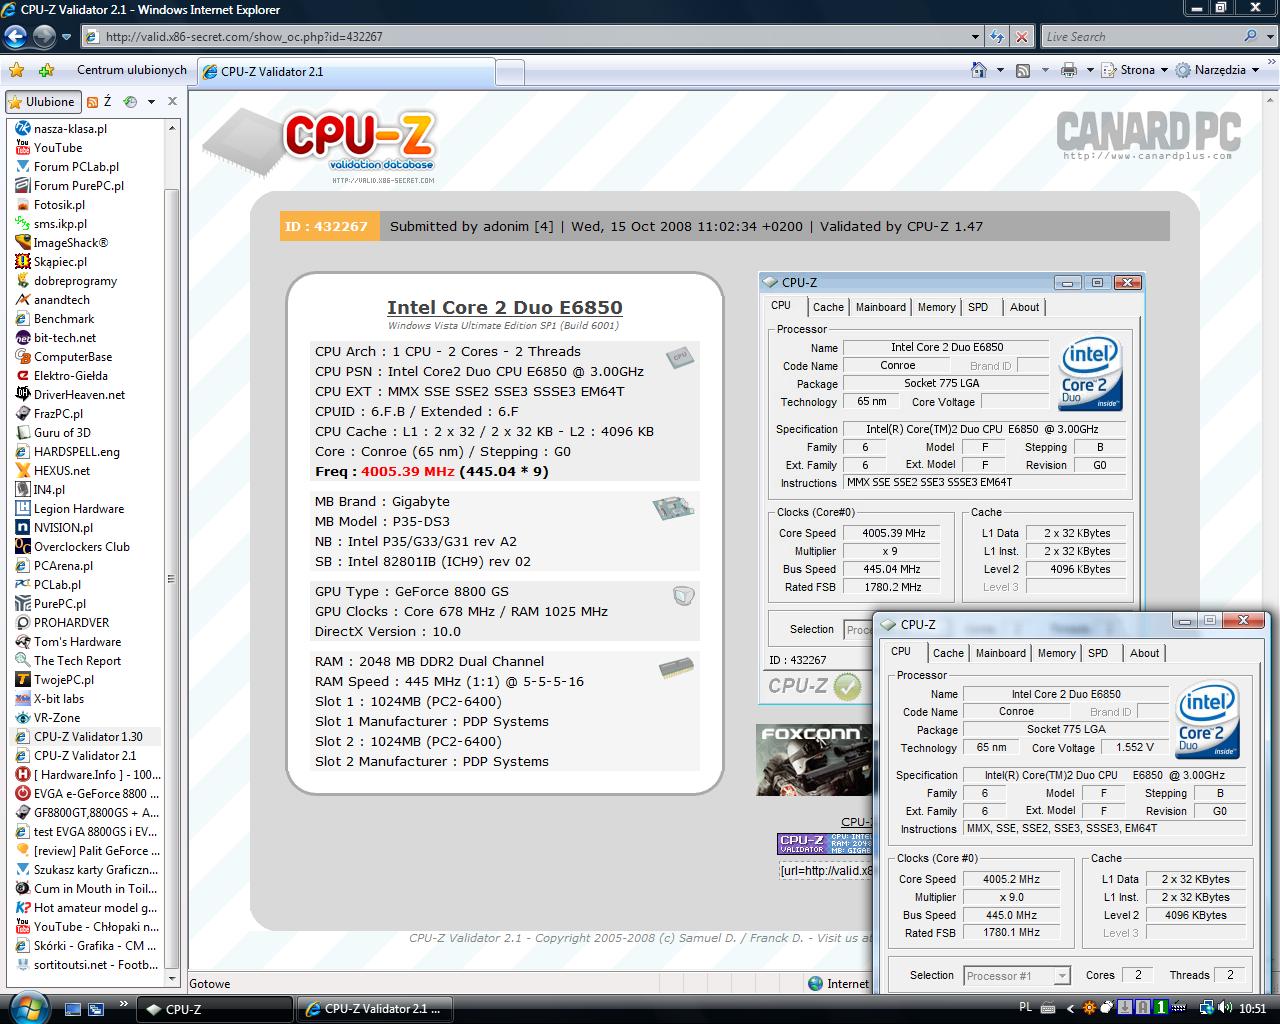Switch to Memory tab in front CPU-Z window
1280x1024 pixels.
pyautogui.click(x=1056, y=653)
